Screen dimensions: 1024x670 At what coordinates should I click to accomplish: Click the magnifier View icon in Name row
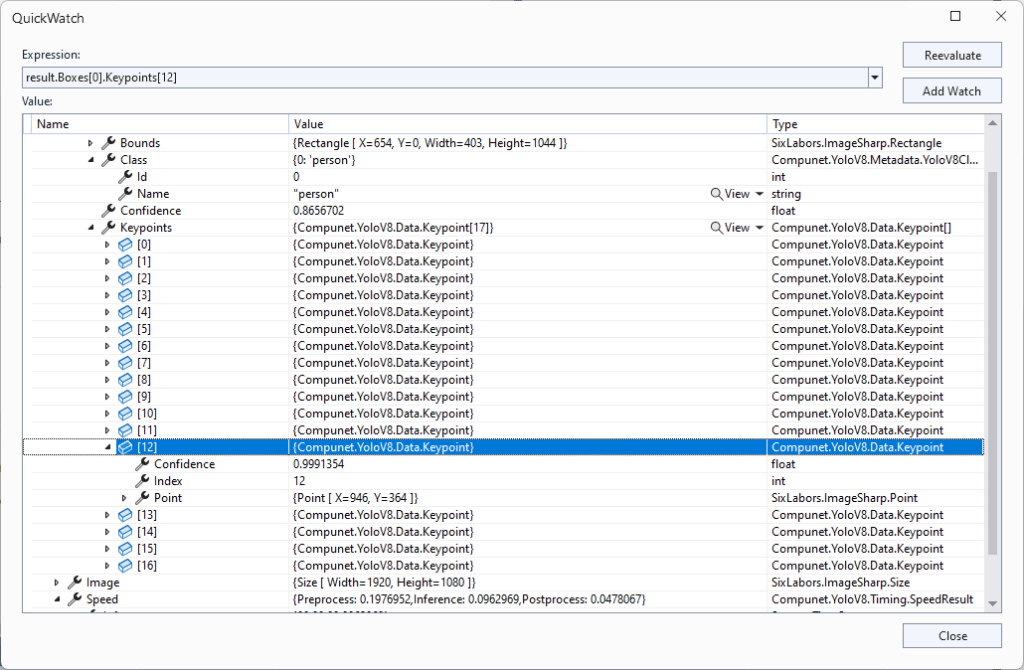click(x=716, y=194)
